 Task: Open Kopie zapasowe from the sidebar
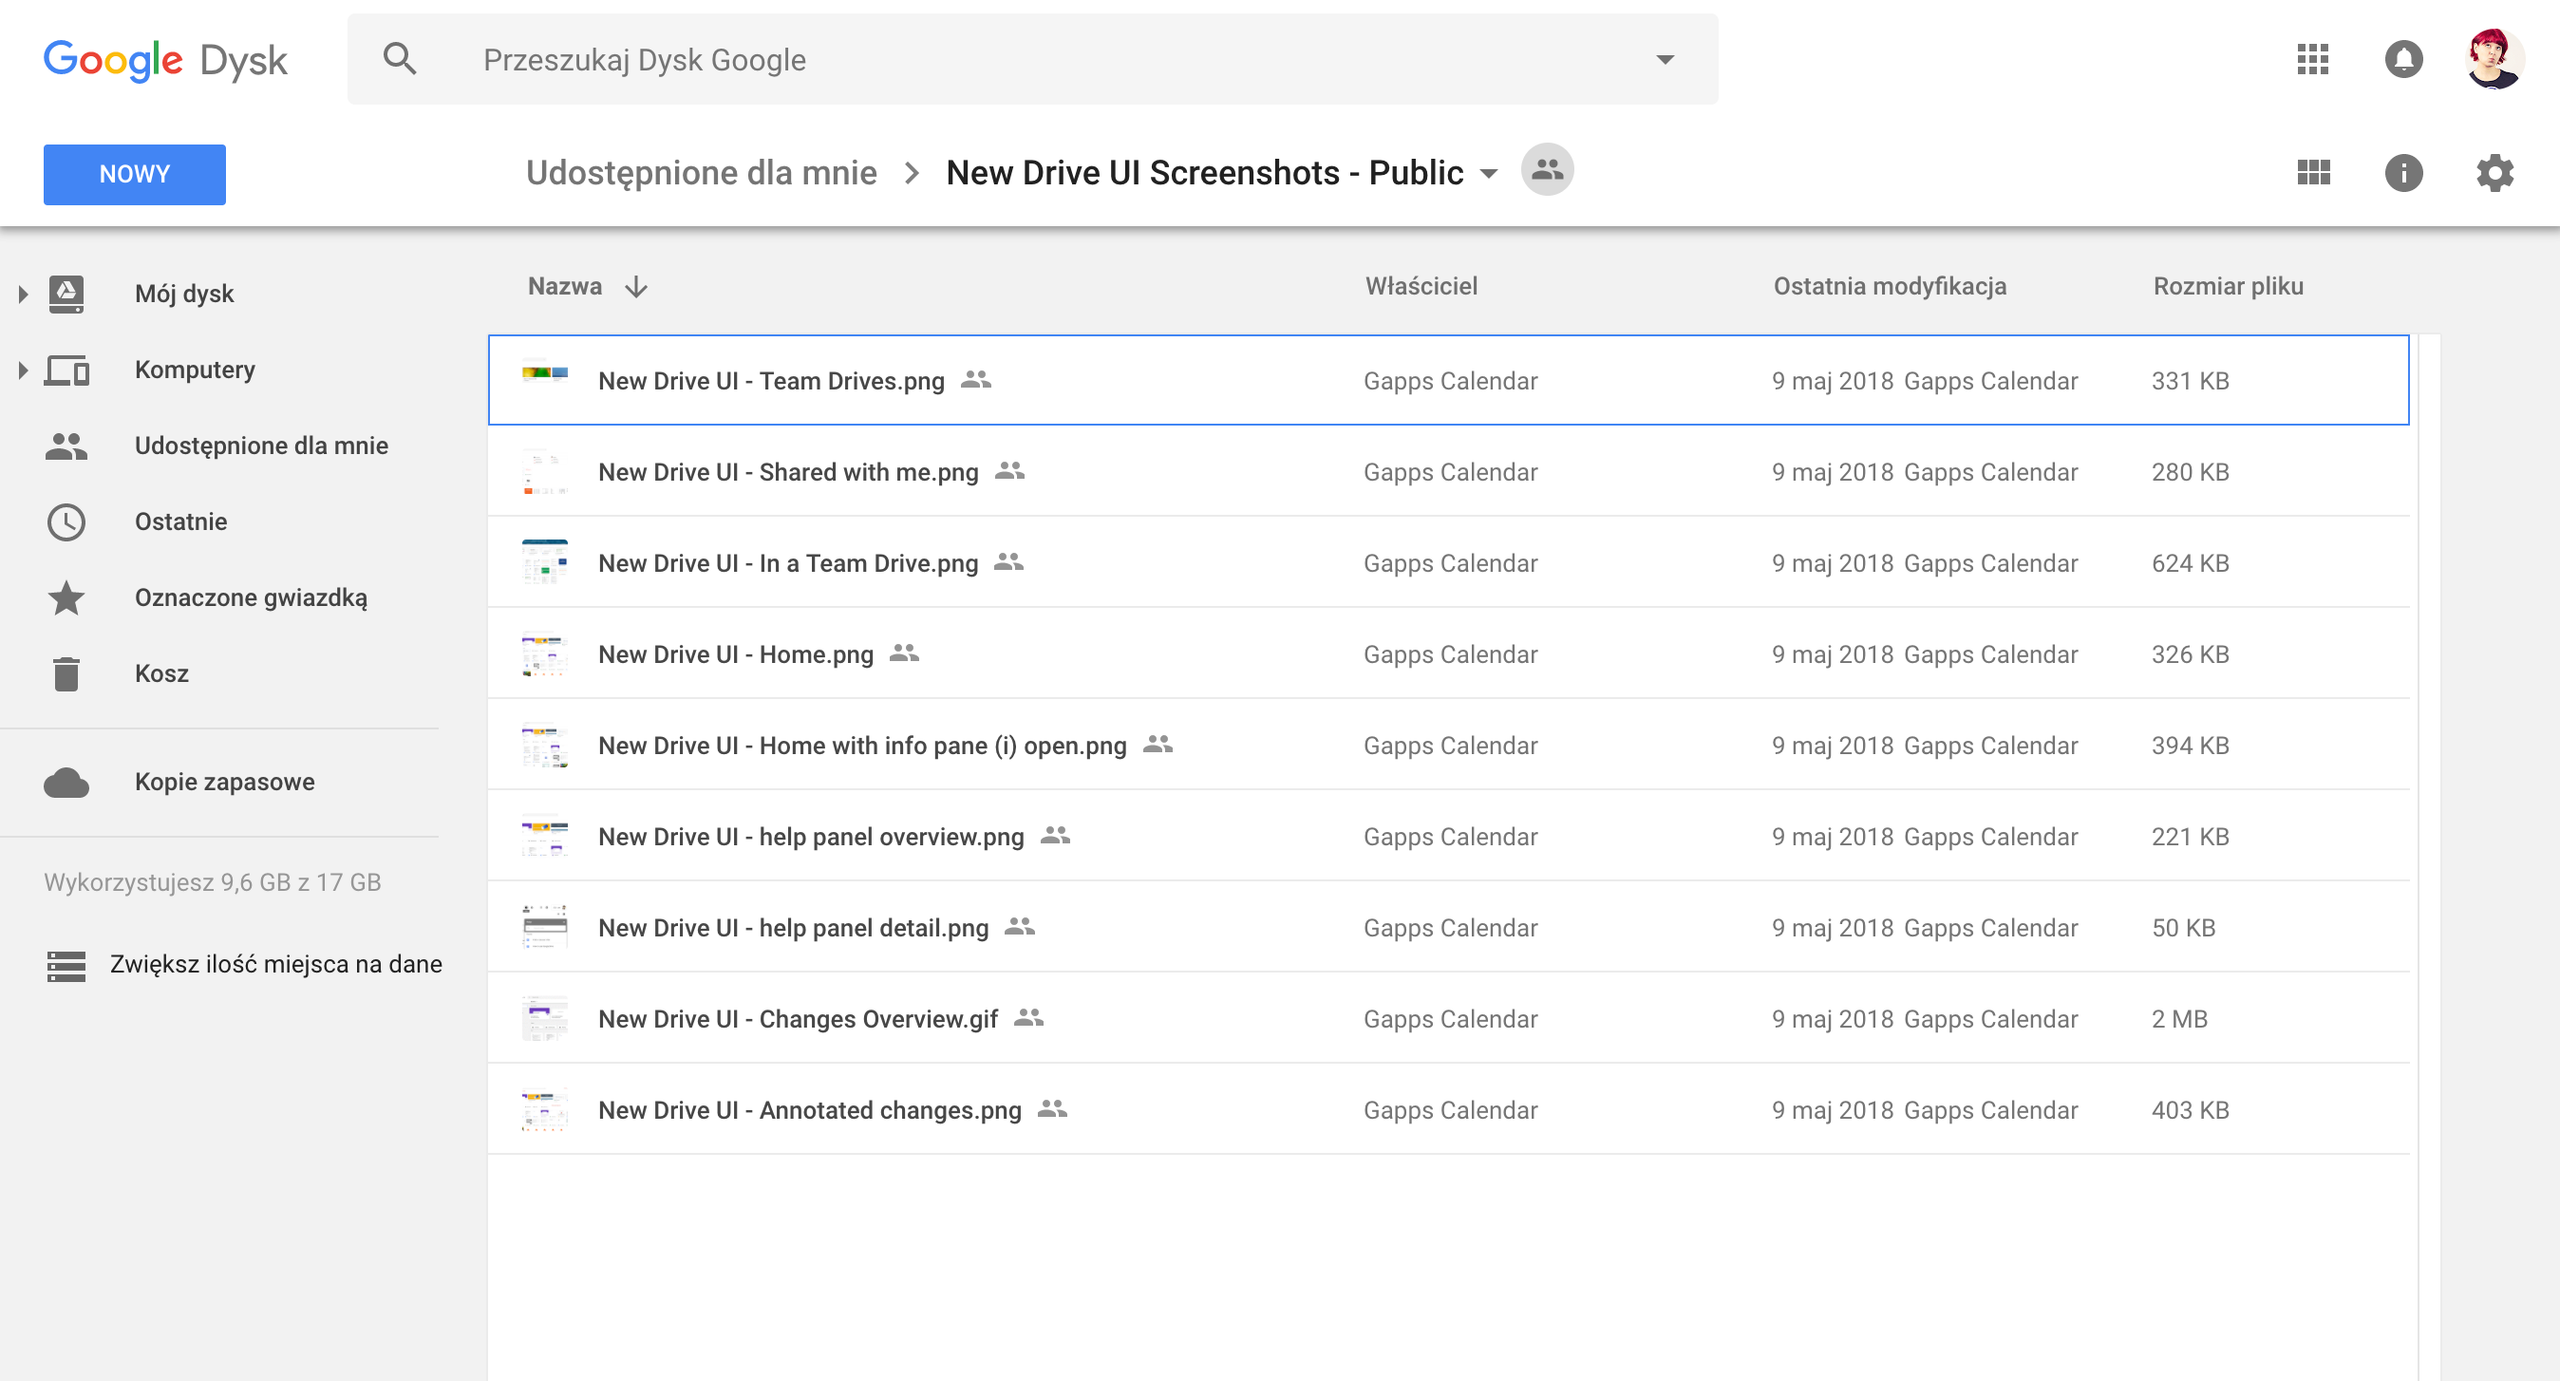224,781
